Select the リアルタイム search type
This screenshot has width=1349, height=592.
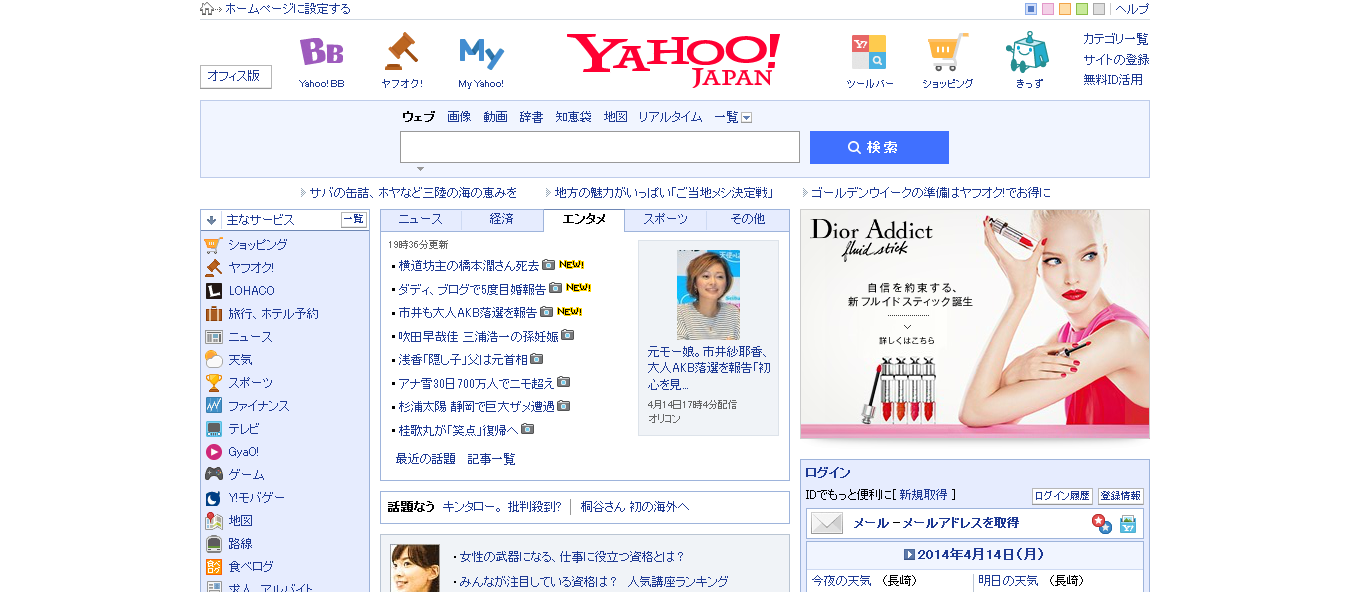(x=670, y=117)
